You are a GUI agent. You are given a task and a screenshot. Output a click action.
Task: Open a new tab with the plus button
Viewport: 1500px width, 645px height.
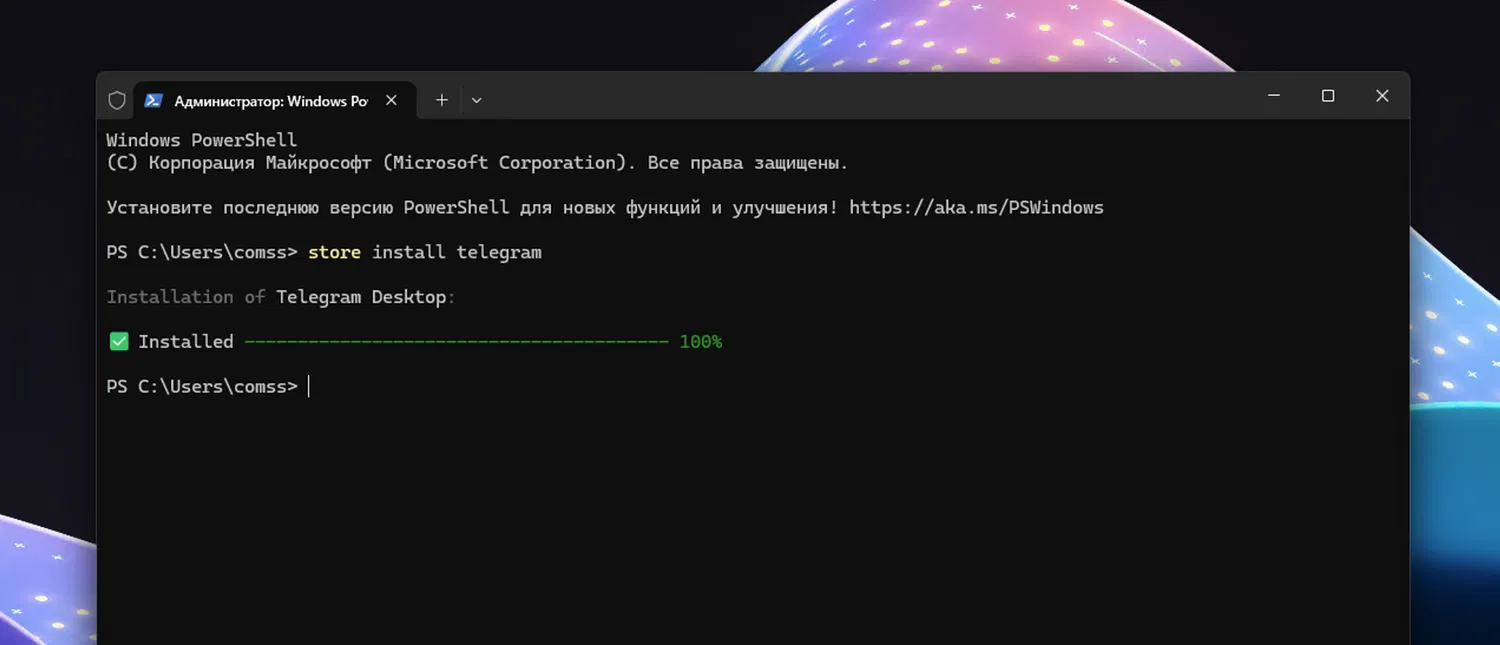tap(441, 100)
